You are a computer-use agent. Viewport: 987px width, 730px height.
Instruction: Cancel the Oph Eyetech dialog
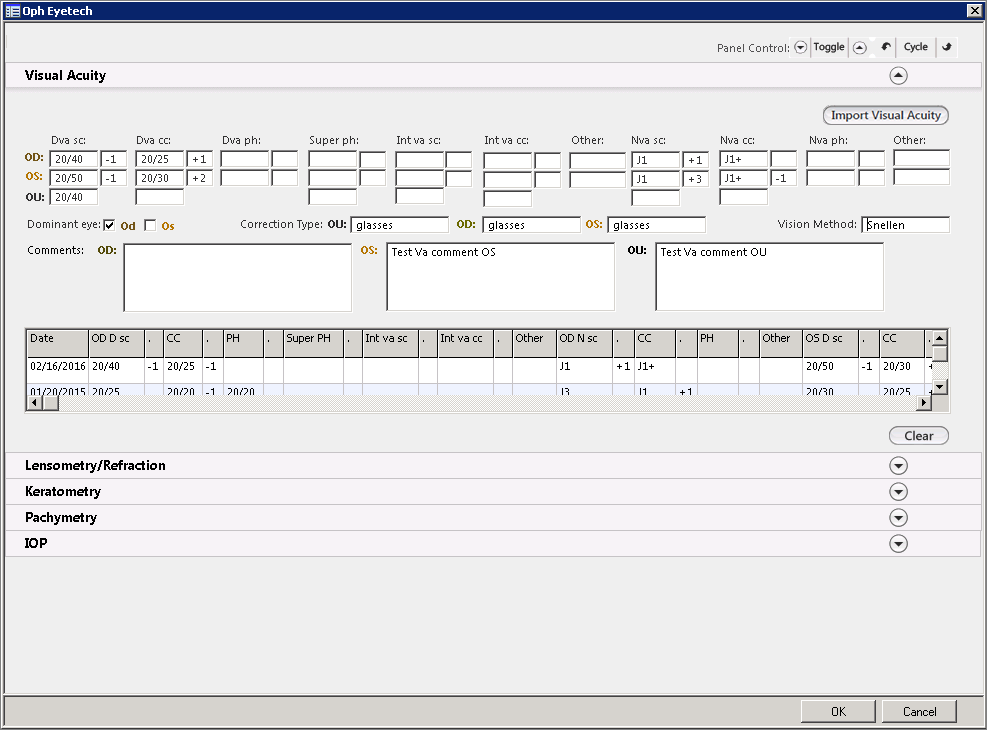tap(919, 712)
